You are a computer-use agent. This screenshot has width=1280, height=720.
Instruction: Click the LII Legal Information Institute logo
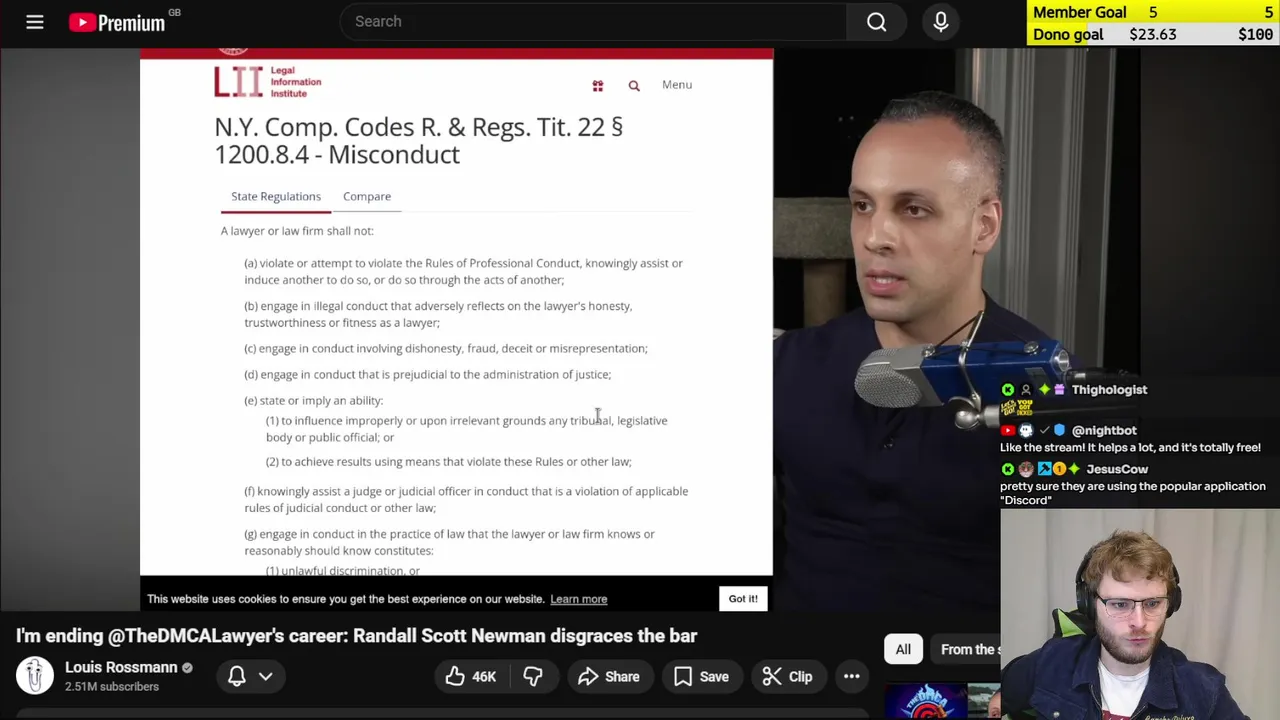click(267, 81)
